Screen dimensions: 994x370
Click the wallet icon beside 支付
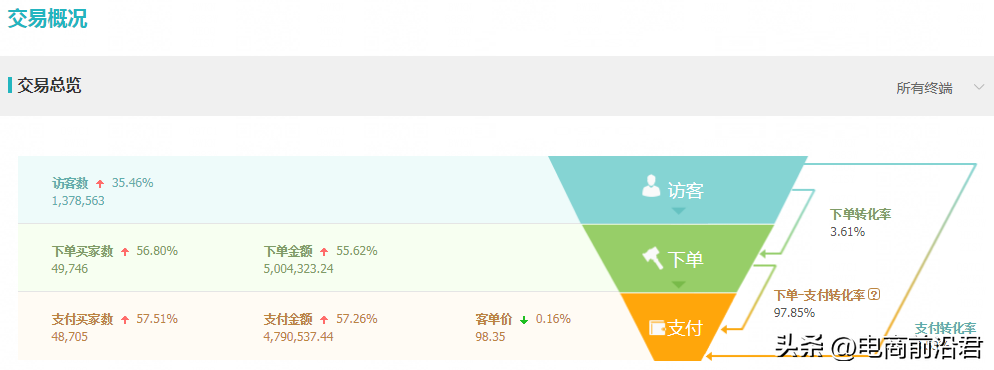[657, 328]
